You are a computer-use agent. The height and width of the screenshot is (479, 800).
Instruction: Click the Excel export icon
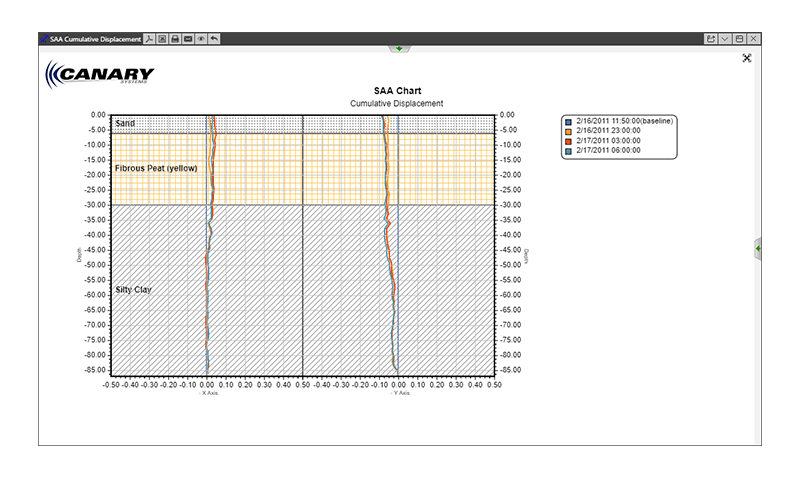pyautogui.click(x=162, y=39)
